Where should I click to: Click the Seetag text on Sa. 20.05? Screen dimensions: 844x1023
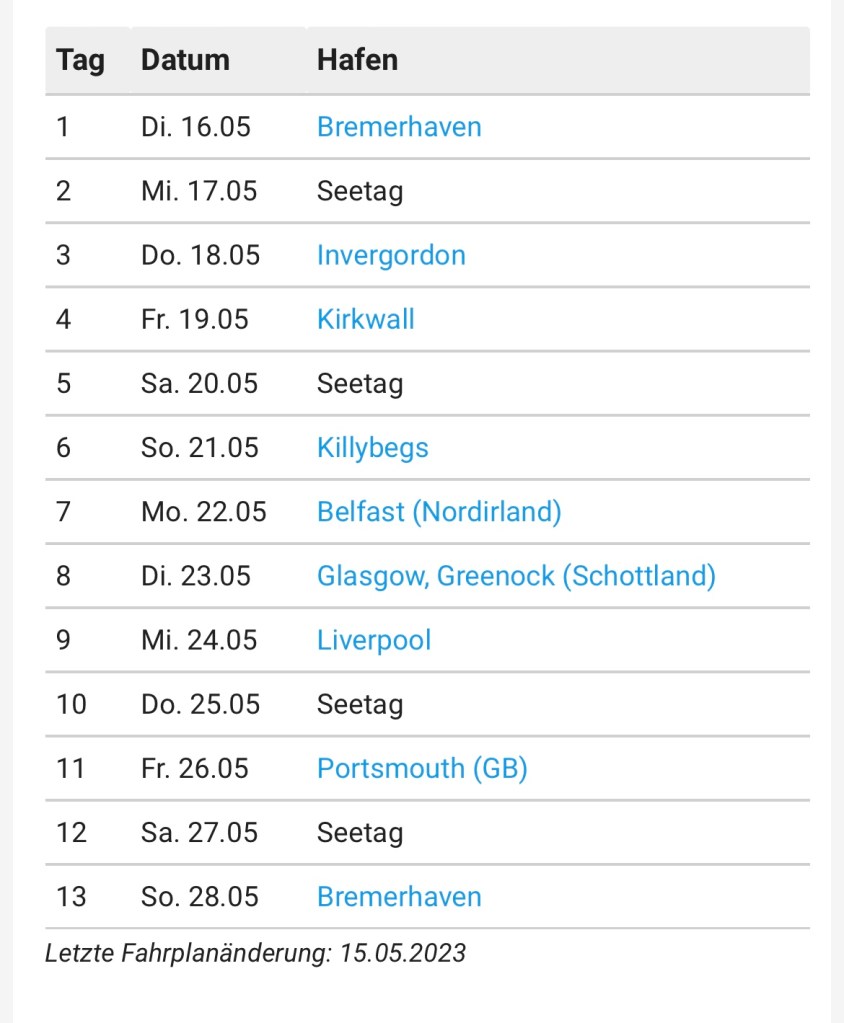pyautogui.click(x=360, y=383)
